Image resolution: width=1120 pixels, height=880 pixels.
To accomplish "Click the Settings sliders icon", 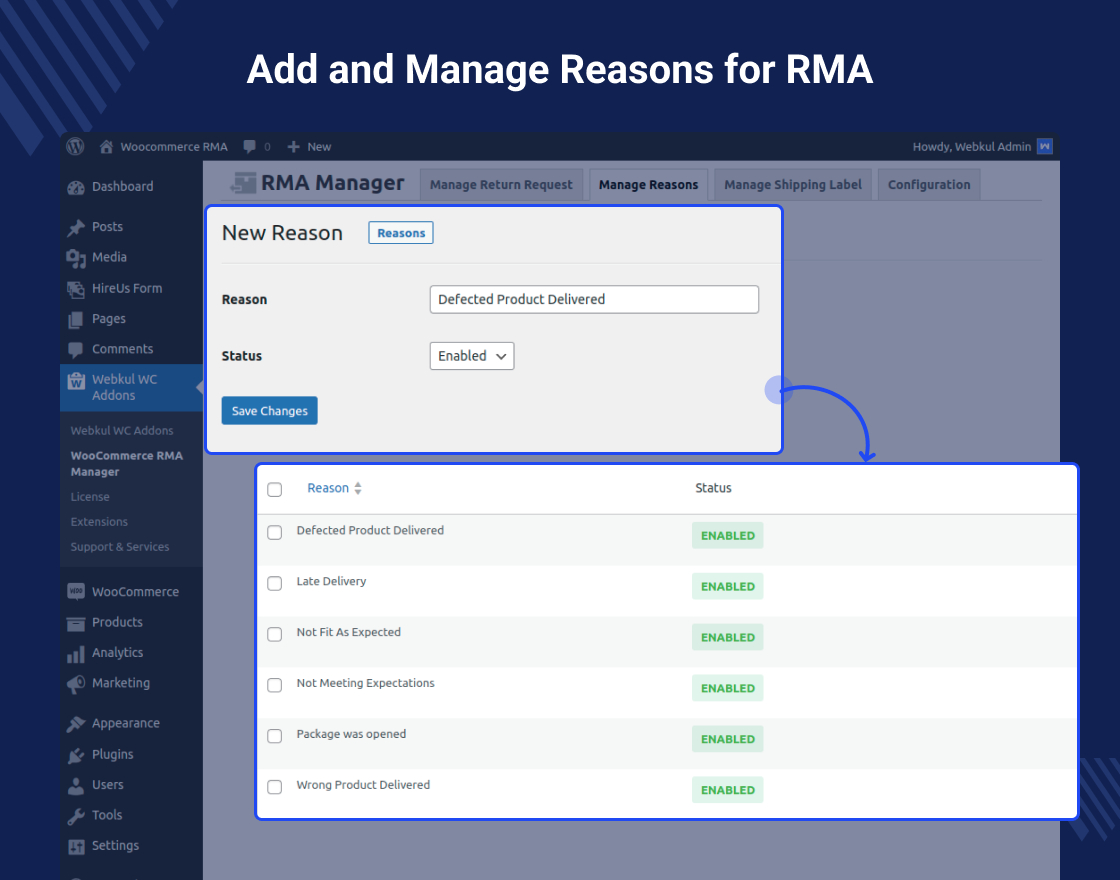I will coord(76,846).
